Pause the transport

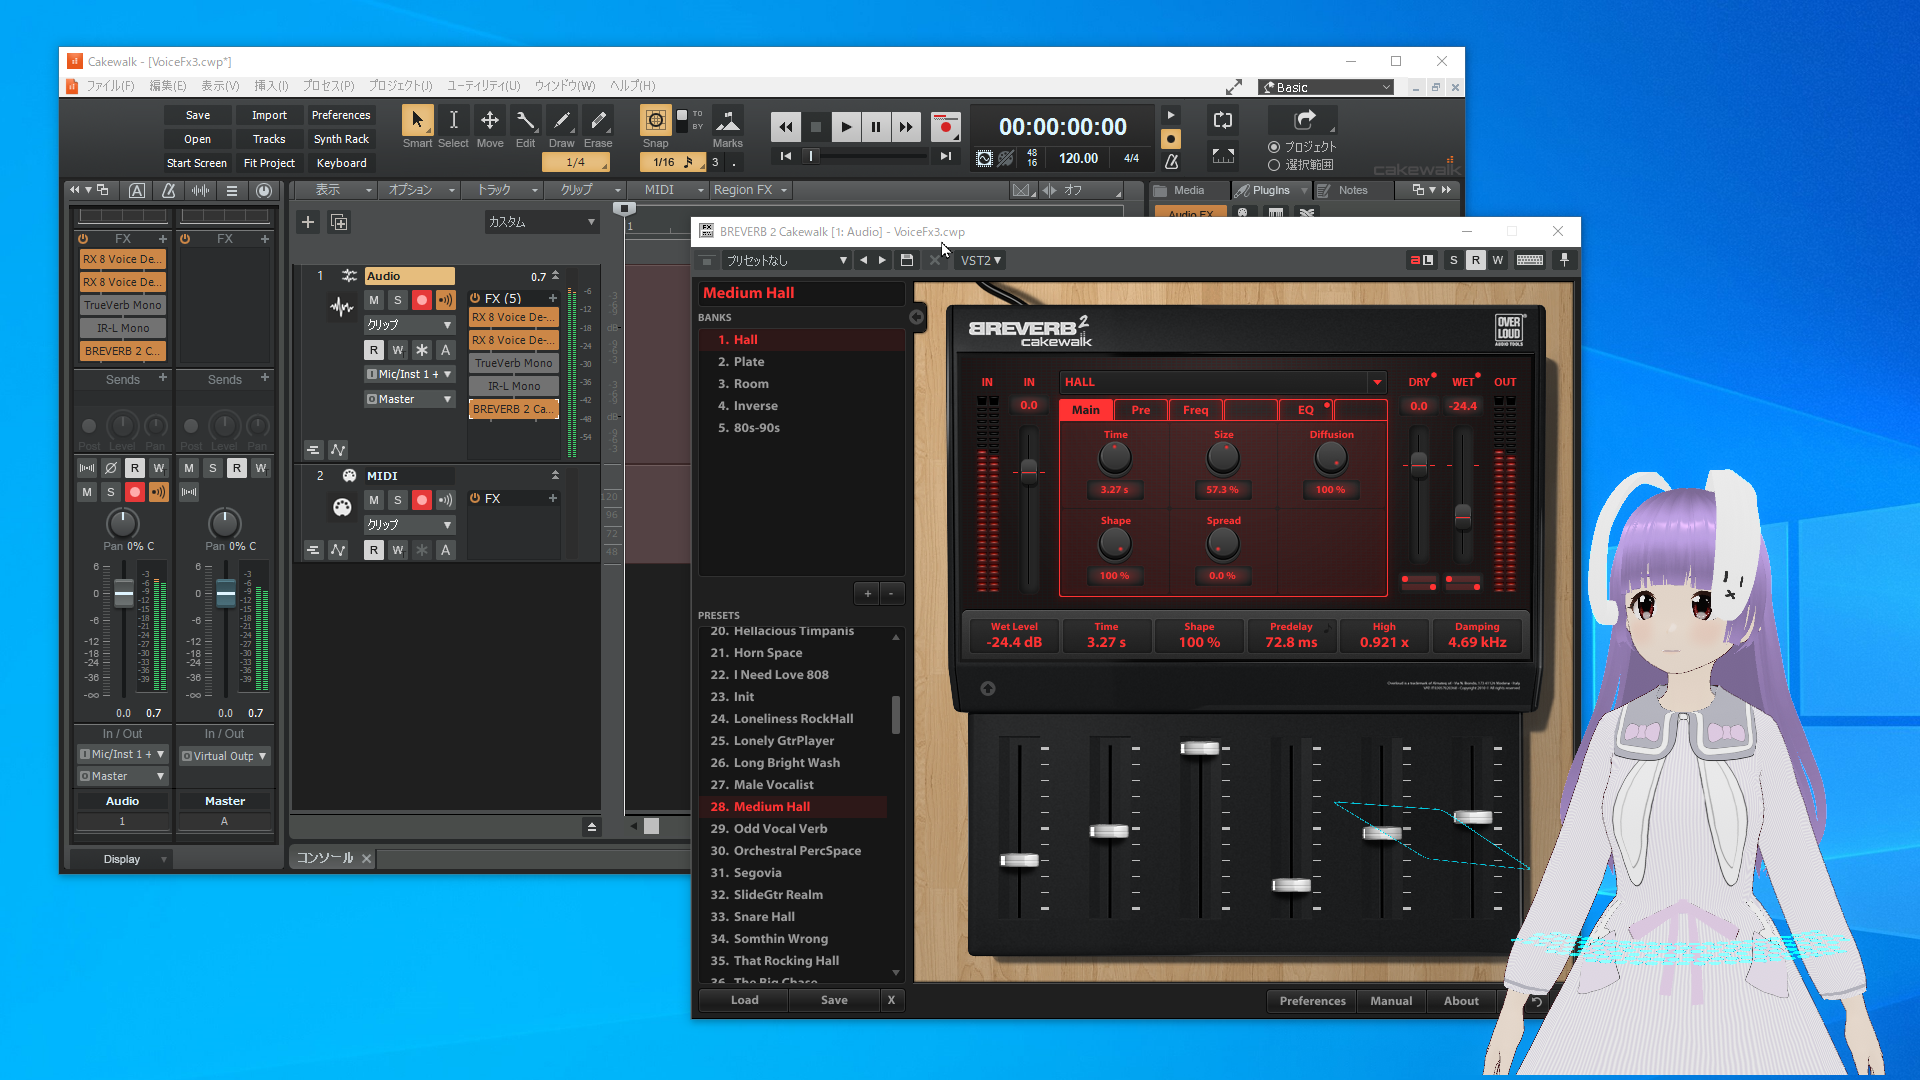click(x=876, y=127)
